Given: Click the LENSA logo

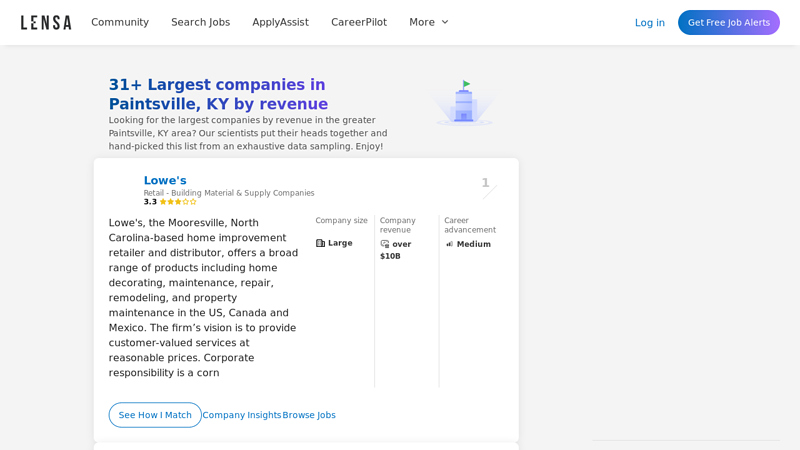Looking at the screenshot, I should point(46,22).
